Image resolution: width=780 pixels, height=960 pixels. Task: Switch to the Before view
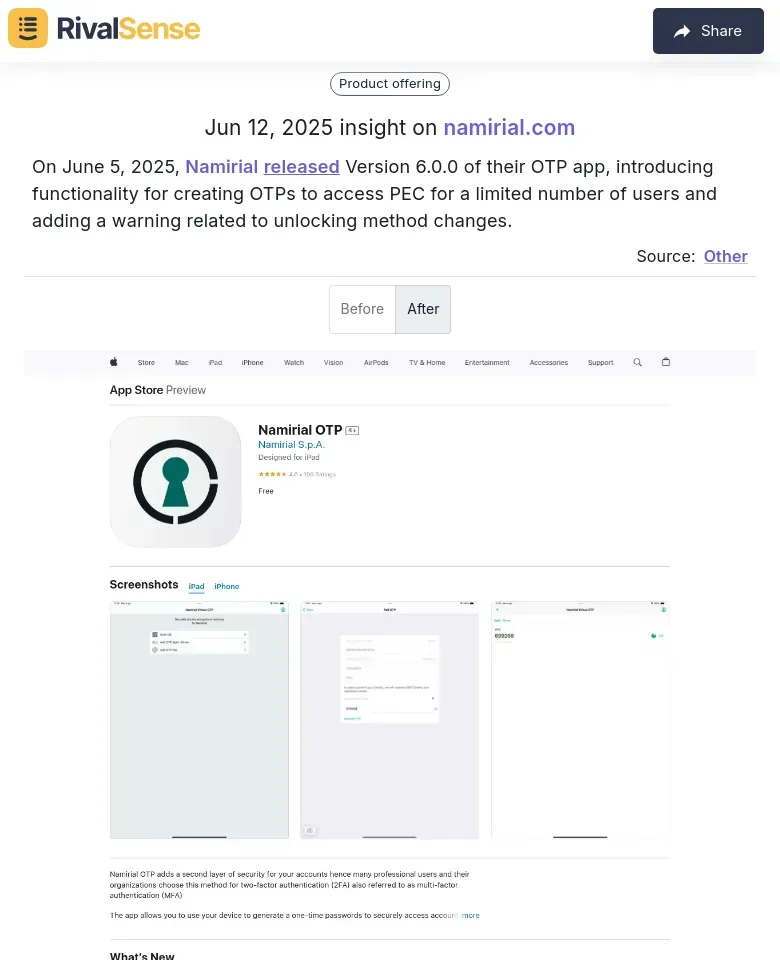pos(362,309)
